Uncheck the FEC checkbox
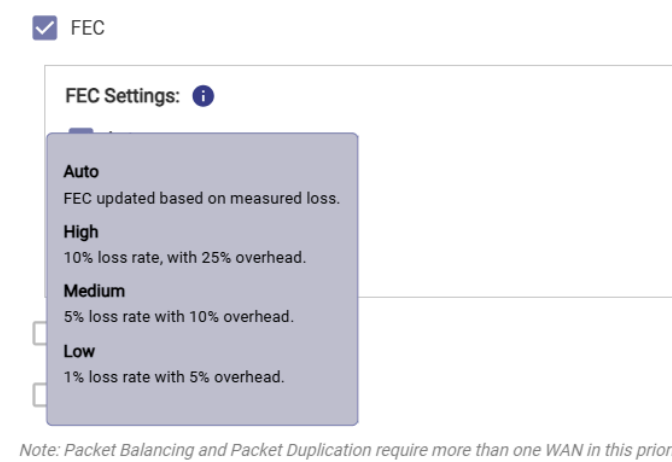This screenshot has width=672, height=462. coord(45,28)
